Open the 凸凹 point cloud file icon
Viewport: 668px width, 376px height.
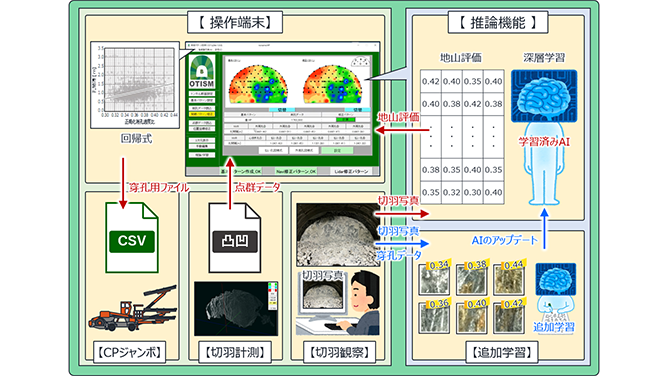(x=234, y=238)
